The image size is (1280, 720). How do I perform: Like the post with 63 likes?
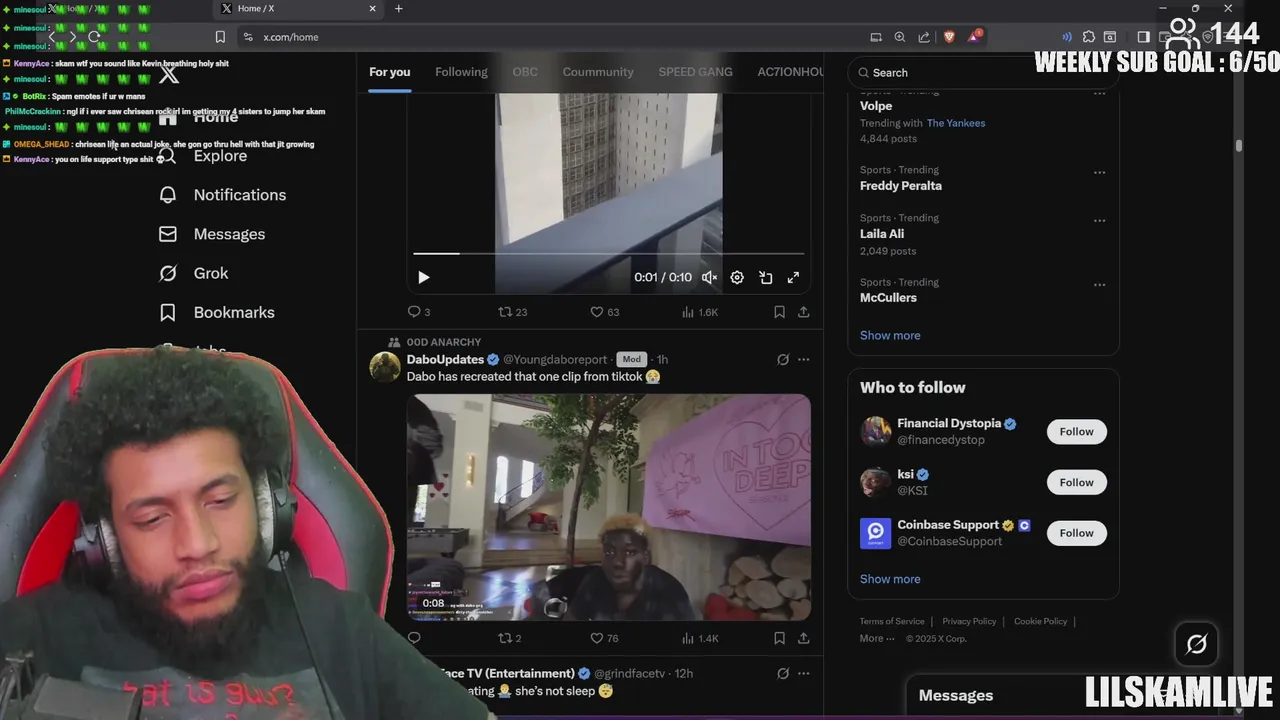604,312
